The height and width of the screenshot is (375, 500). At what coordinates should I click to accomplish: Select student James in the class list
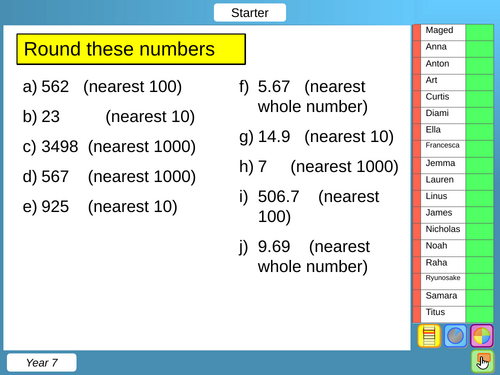click(443, 215)
